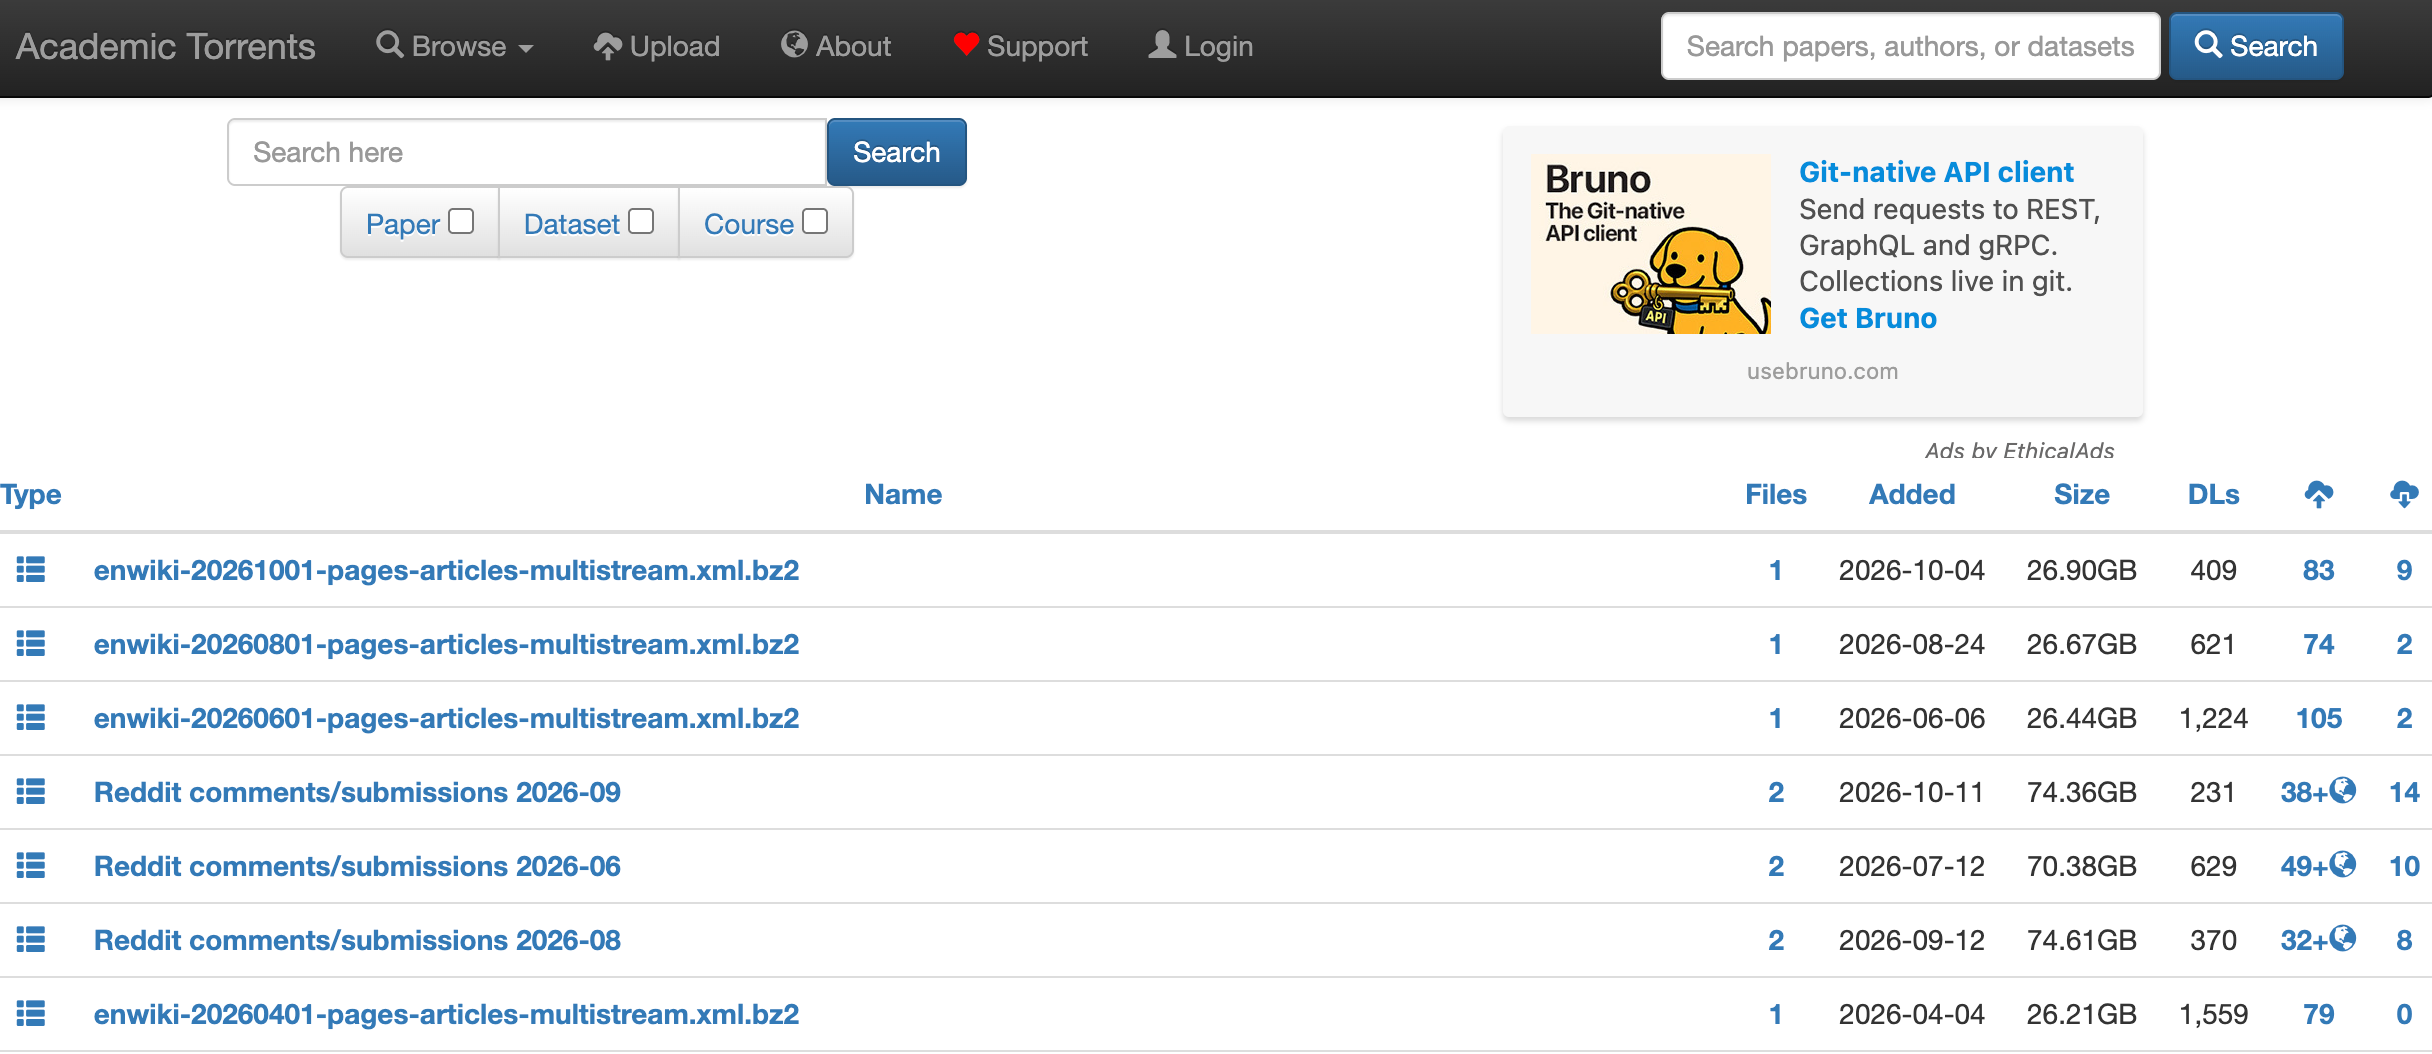Viewport: 2432px width, 1054px height.
Task: Go to the Login page
Action: 1200,46
